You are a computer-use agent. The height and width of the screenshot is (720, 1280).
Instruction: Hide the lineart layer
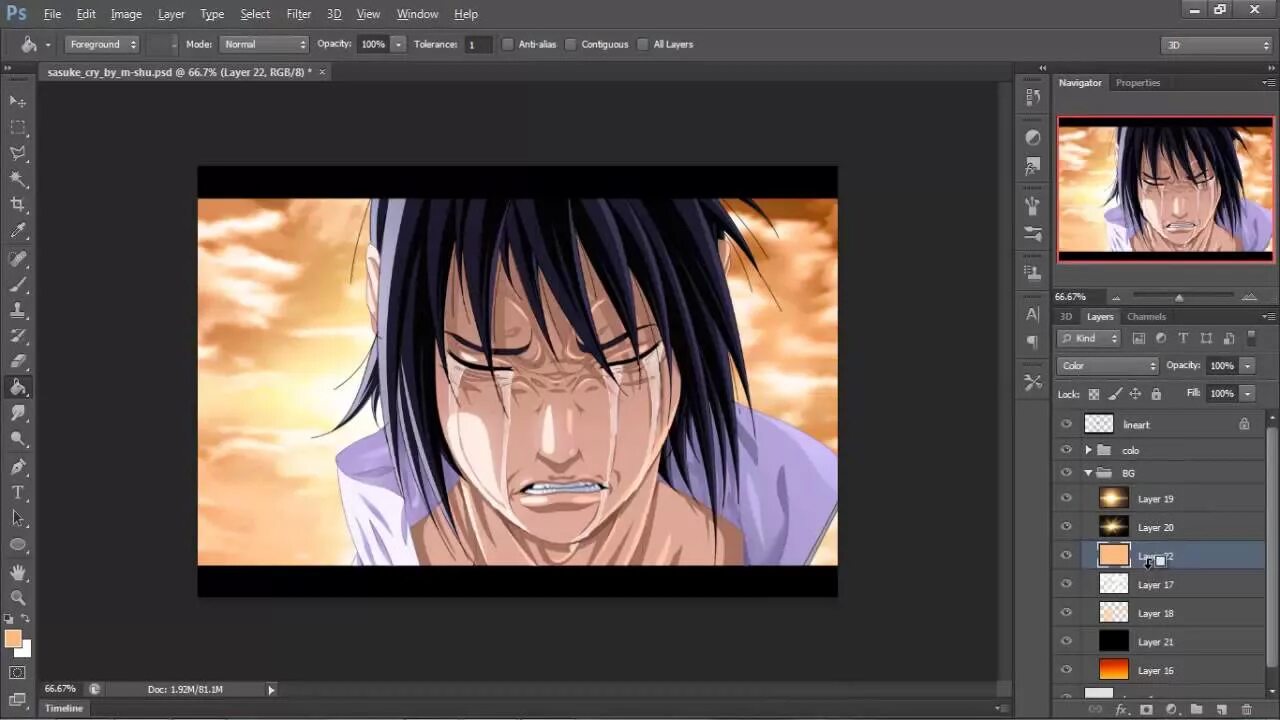point(1066,424)
